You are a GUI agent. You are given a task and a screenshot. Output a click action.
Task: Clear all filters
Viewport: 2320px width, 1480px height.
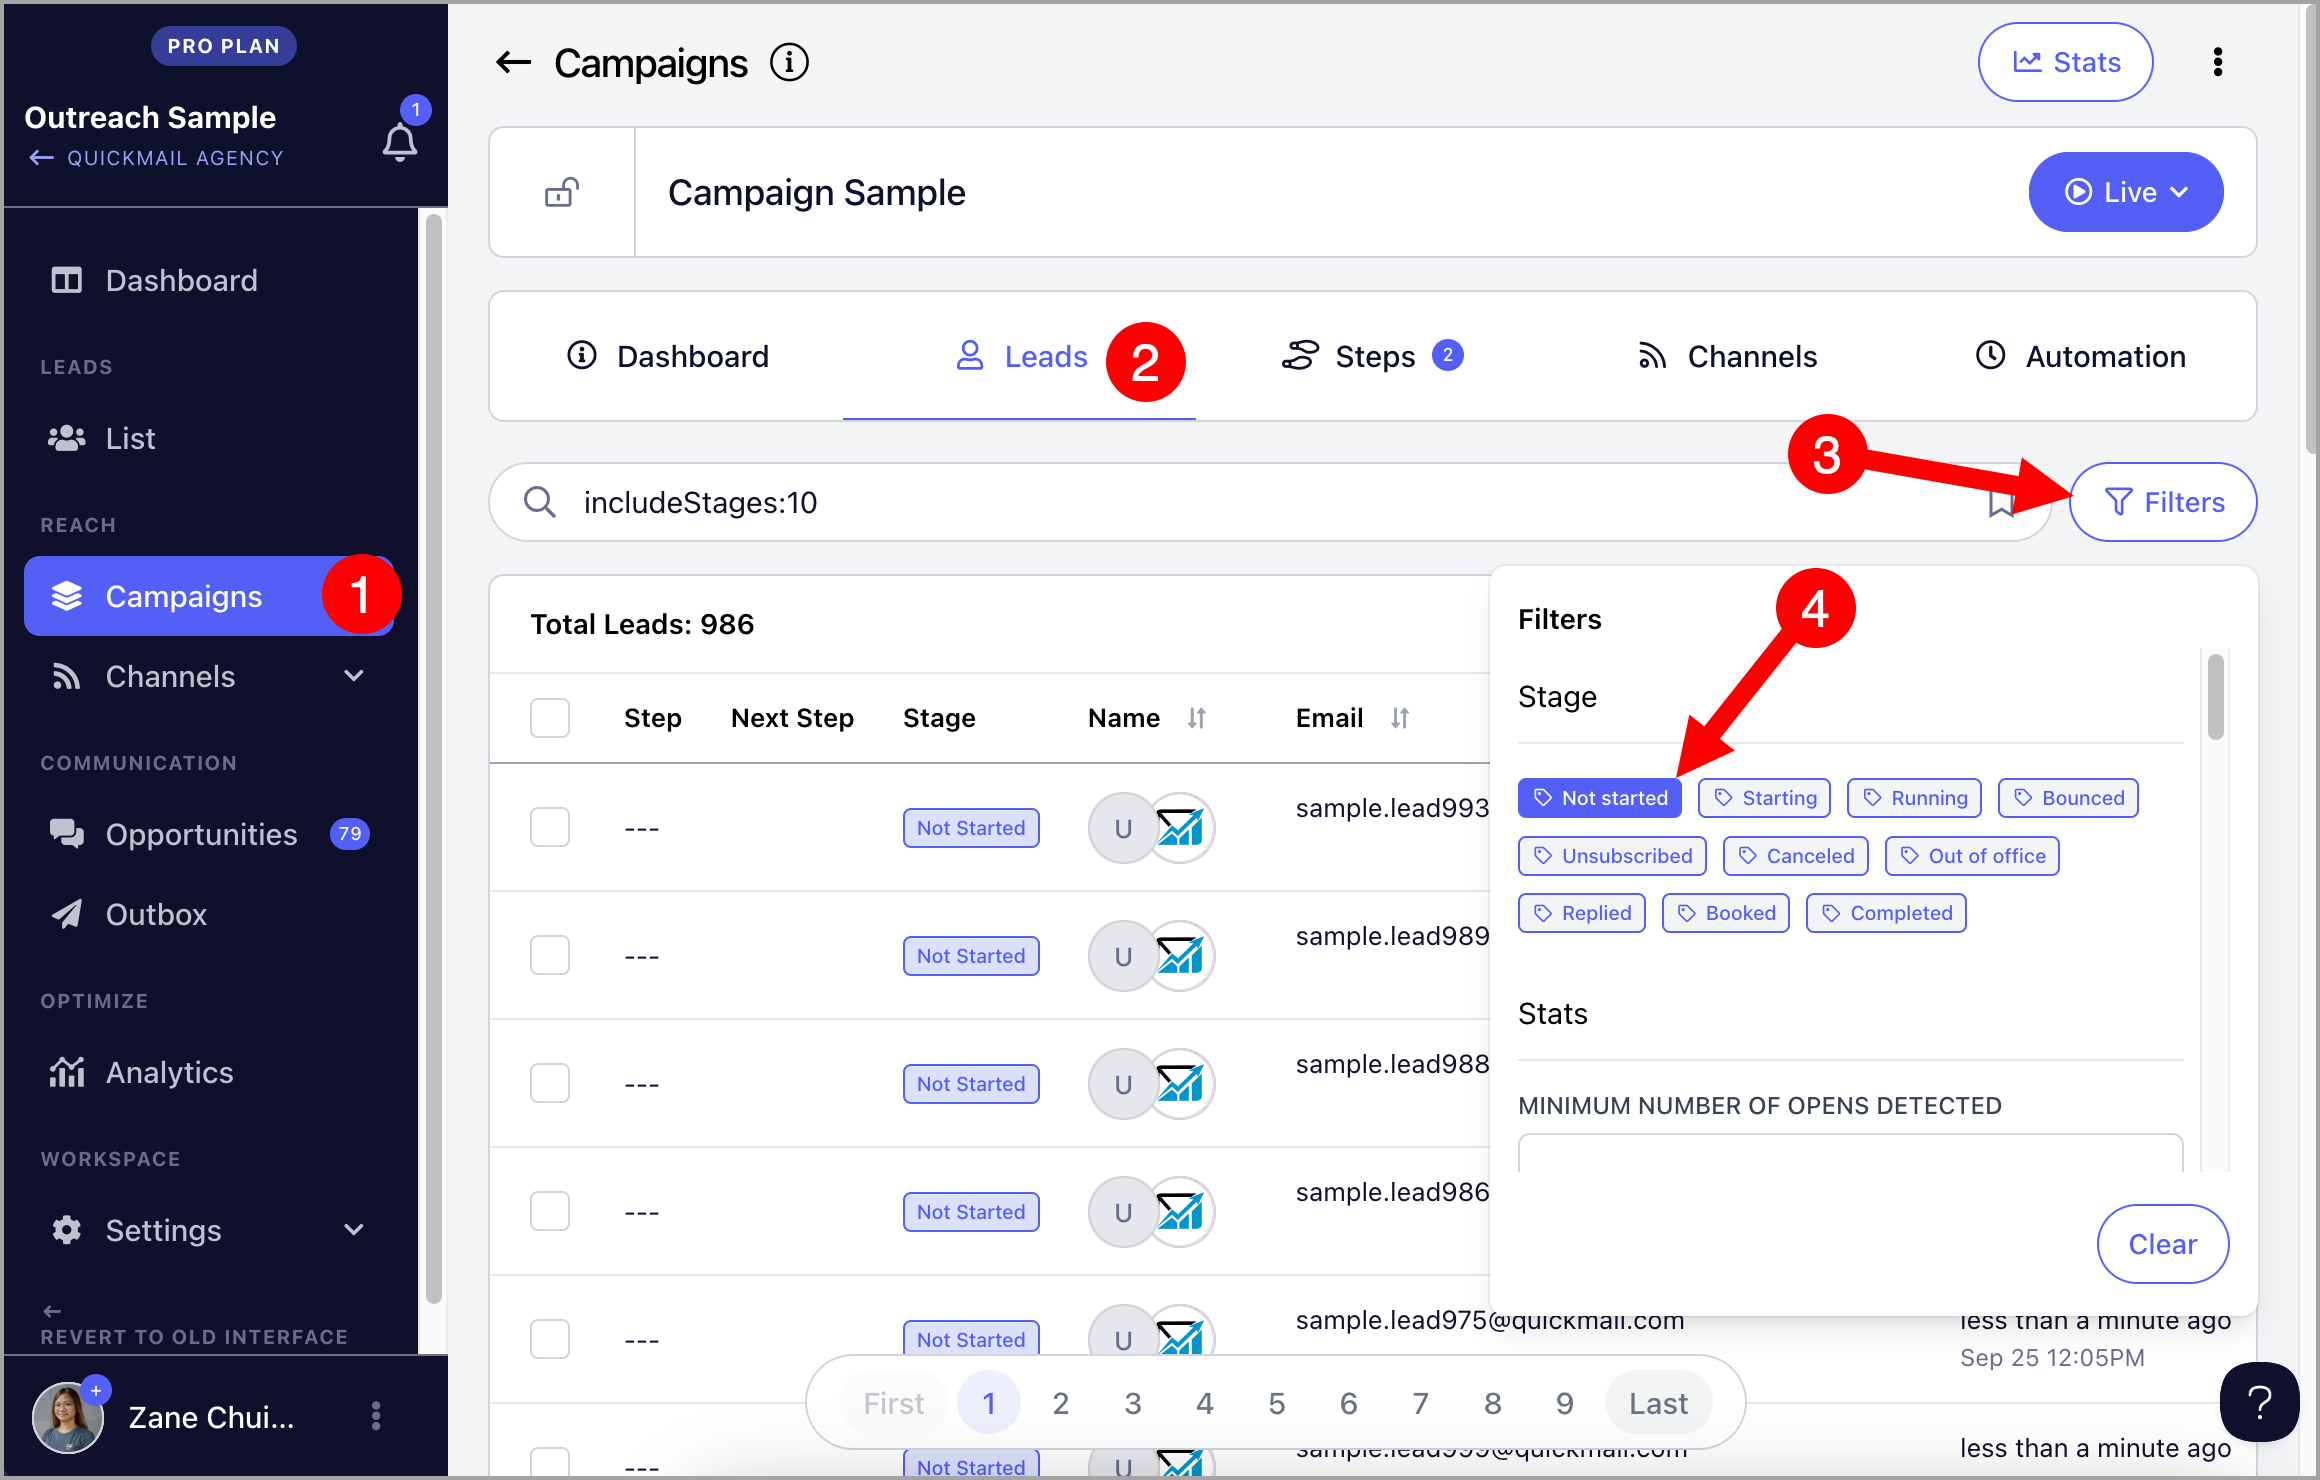2162,1244
